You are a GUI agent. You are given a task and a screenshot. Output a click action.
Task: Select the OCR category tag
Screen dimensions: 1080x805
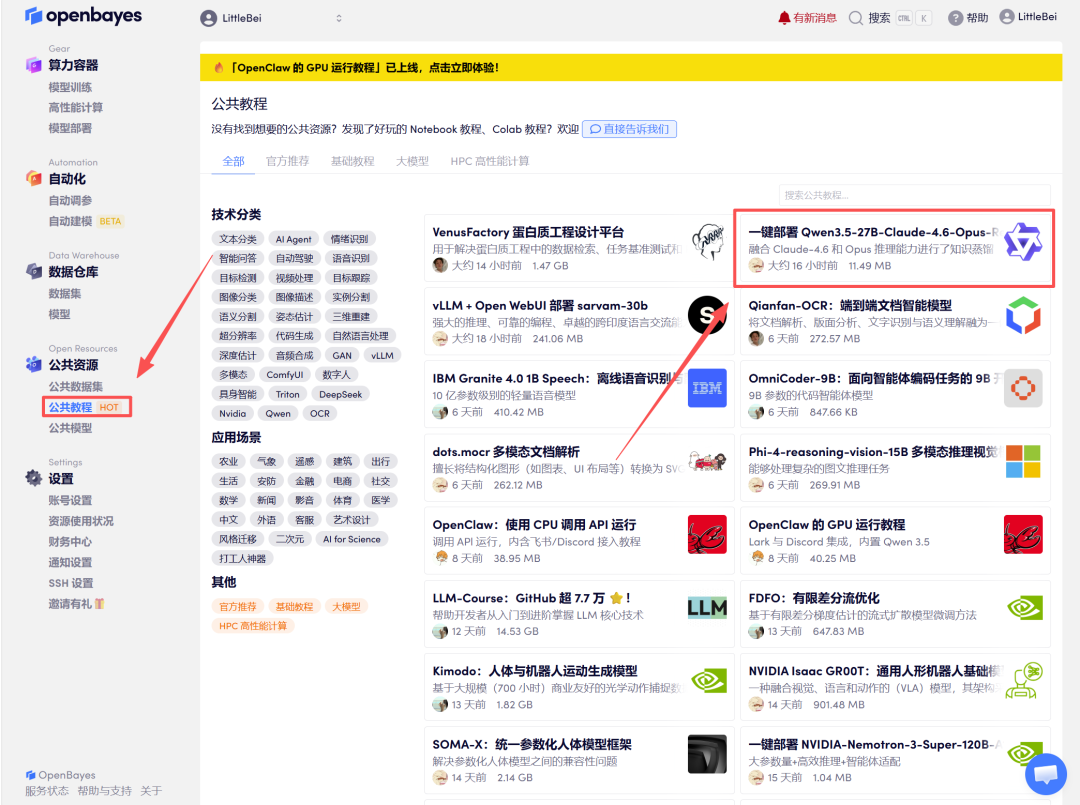[320, 413]
